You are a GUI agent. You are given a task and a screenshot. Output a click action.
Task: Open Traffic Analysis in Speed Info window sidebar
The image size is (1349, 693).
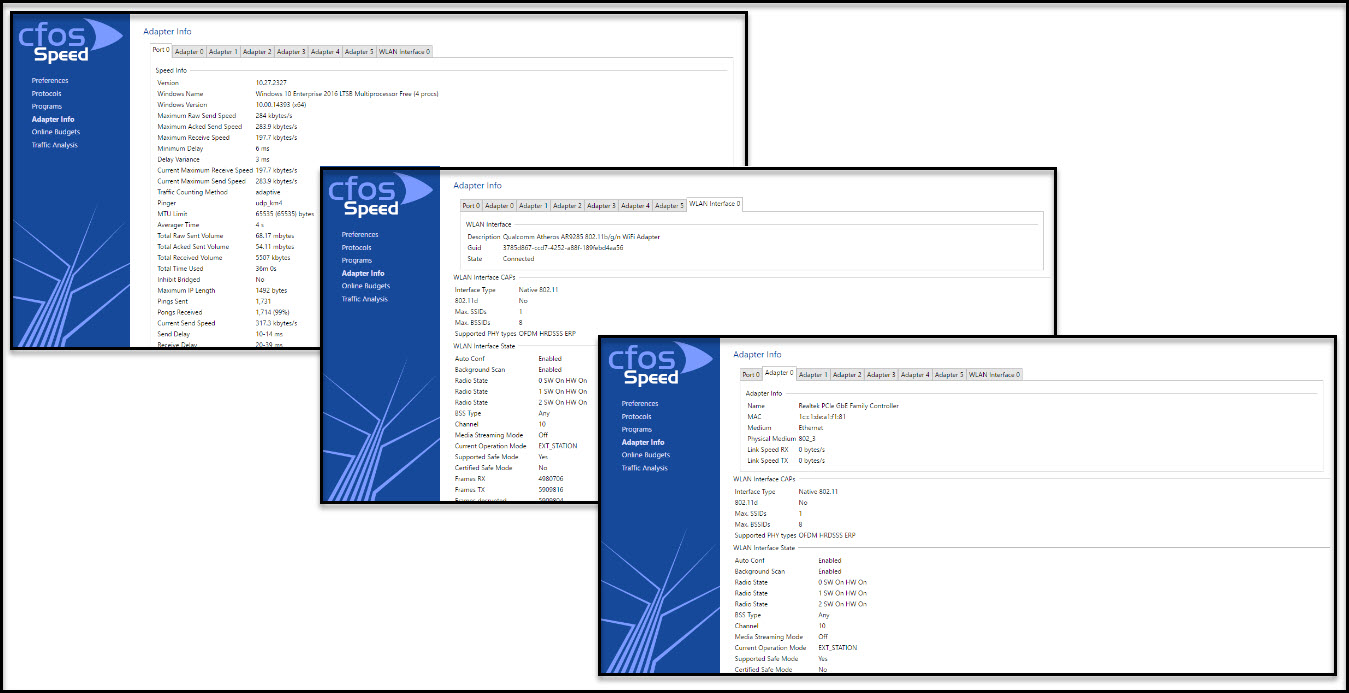pyautogui.click(x=54, y=145)
